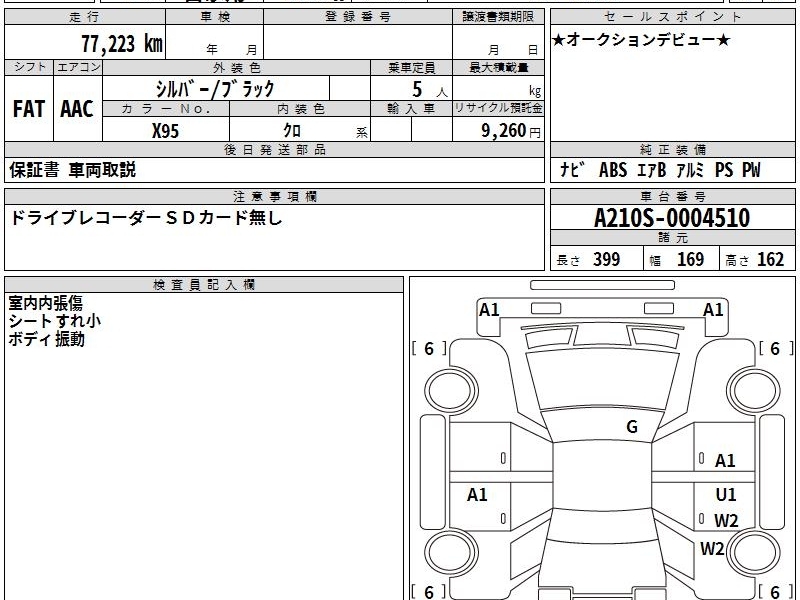Screen dimensions: 800x600
Task: Click the 輸入車 header
Action: pyautogui.click(x=411, y=109)
